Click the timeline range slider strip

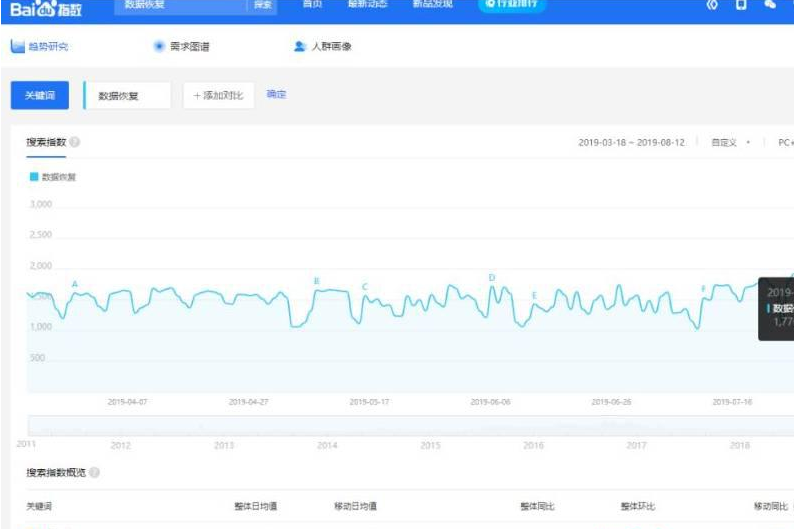click(410, 426)
